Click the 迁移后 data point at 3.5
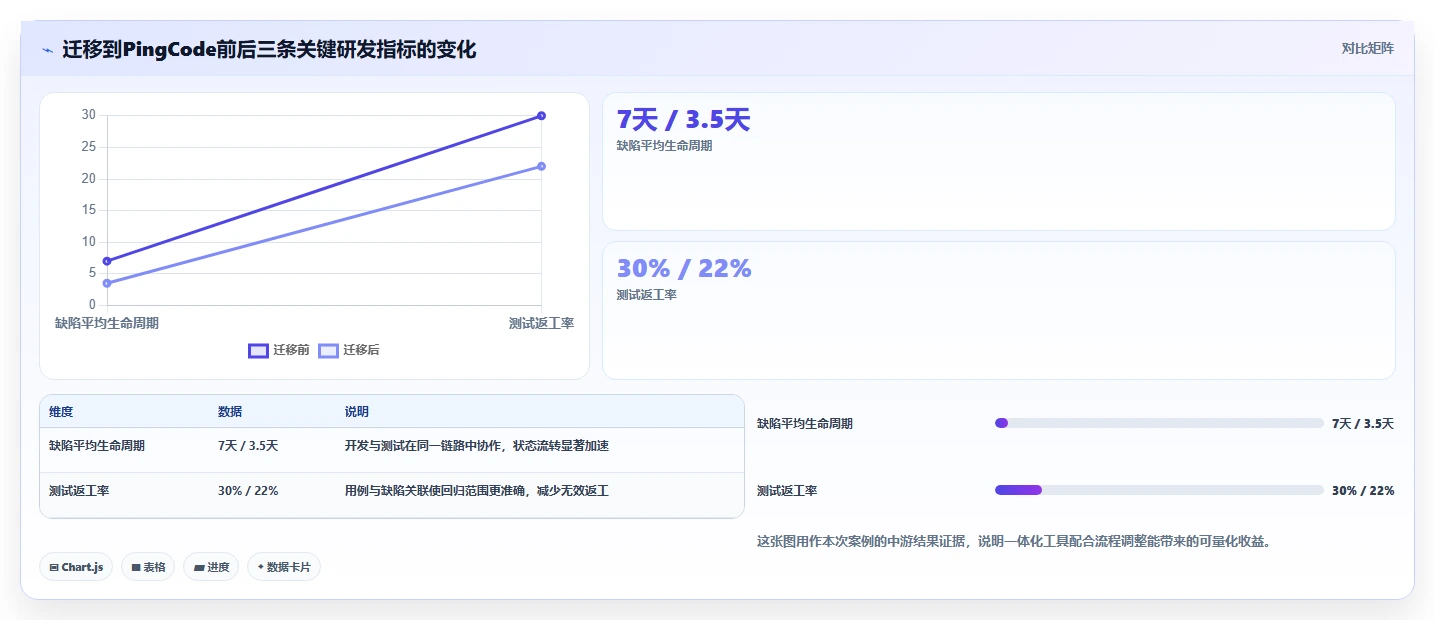Screen dimensions: 1435x620 pyautogui.click(x=107, y=283)
